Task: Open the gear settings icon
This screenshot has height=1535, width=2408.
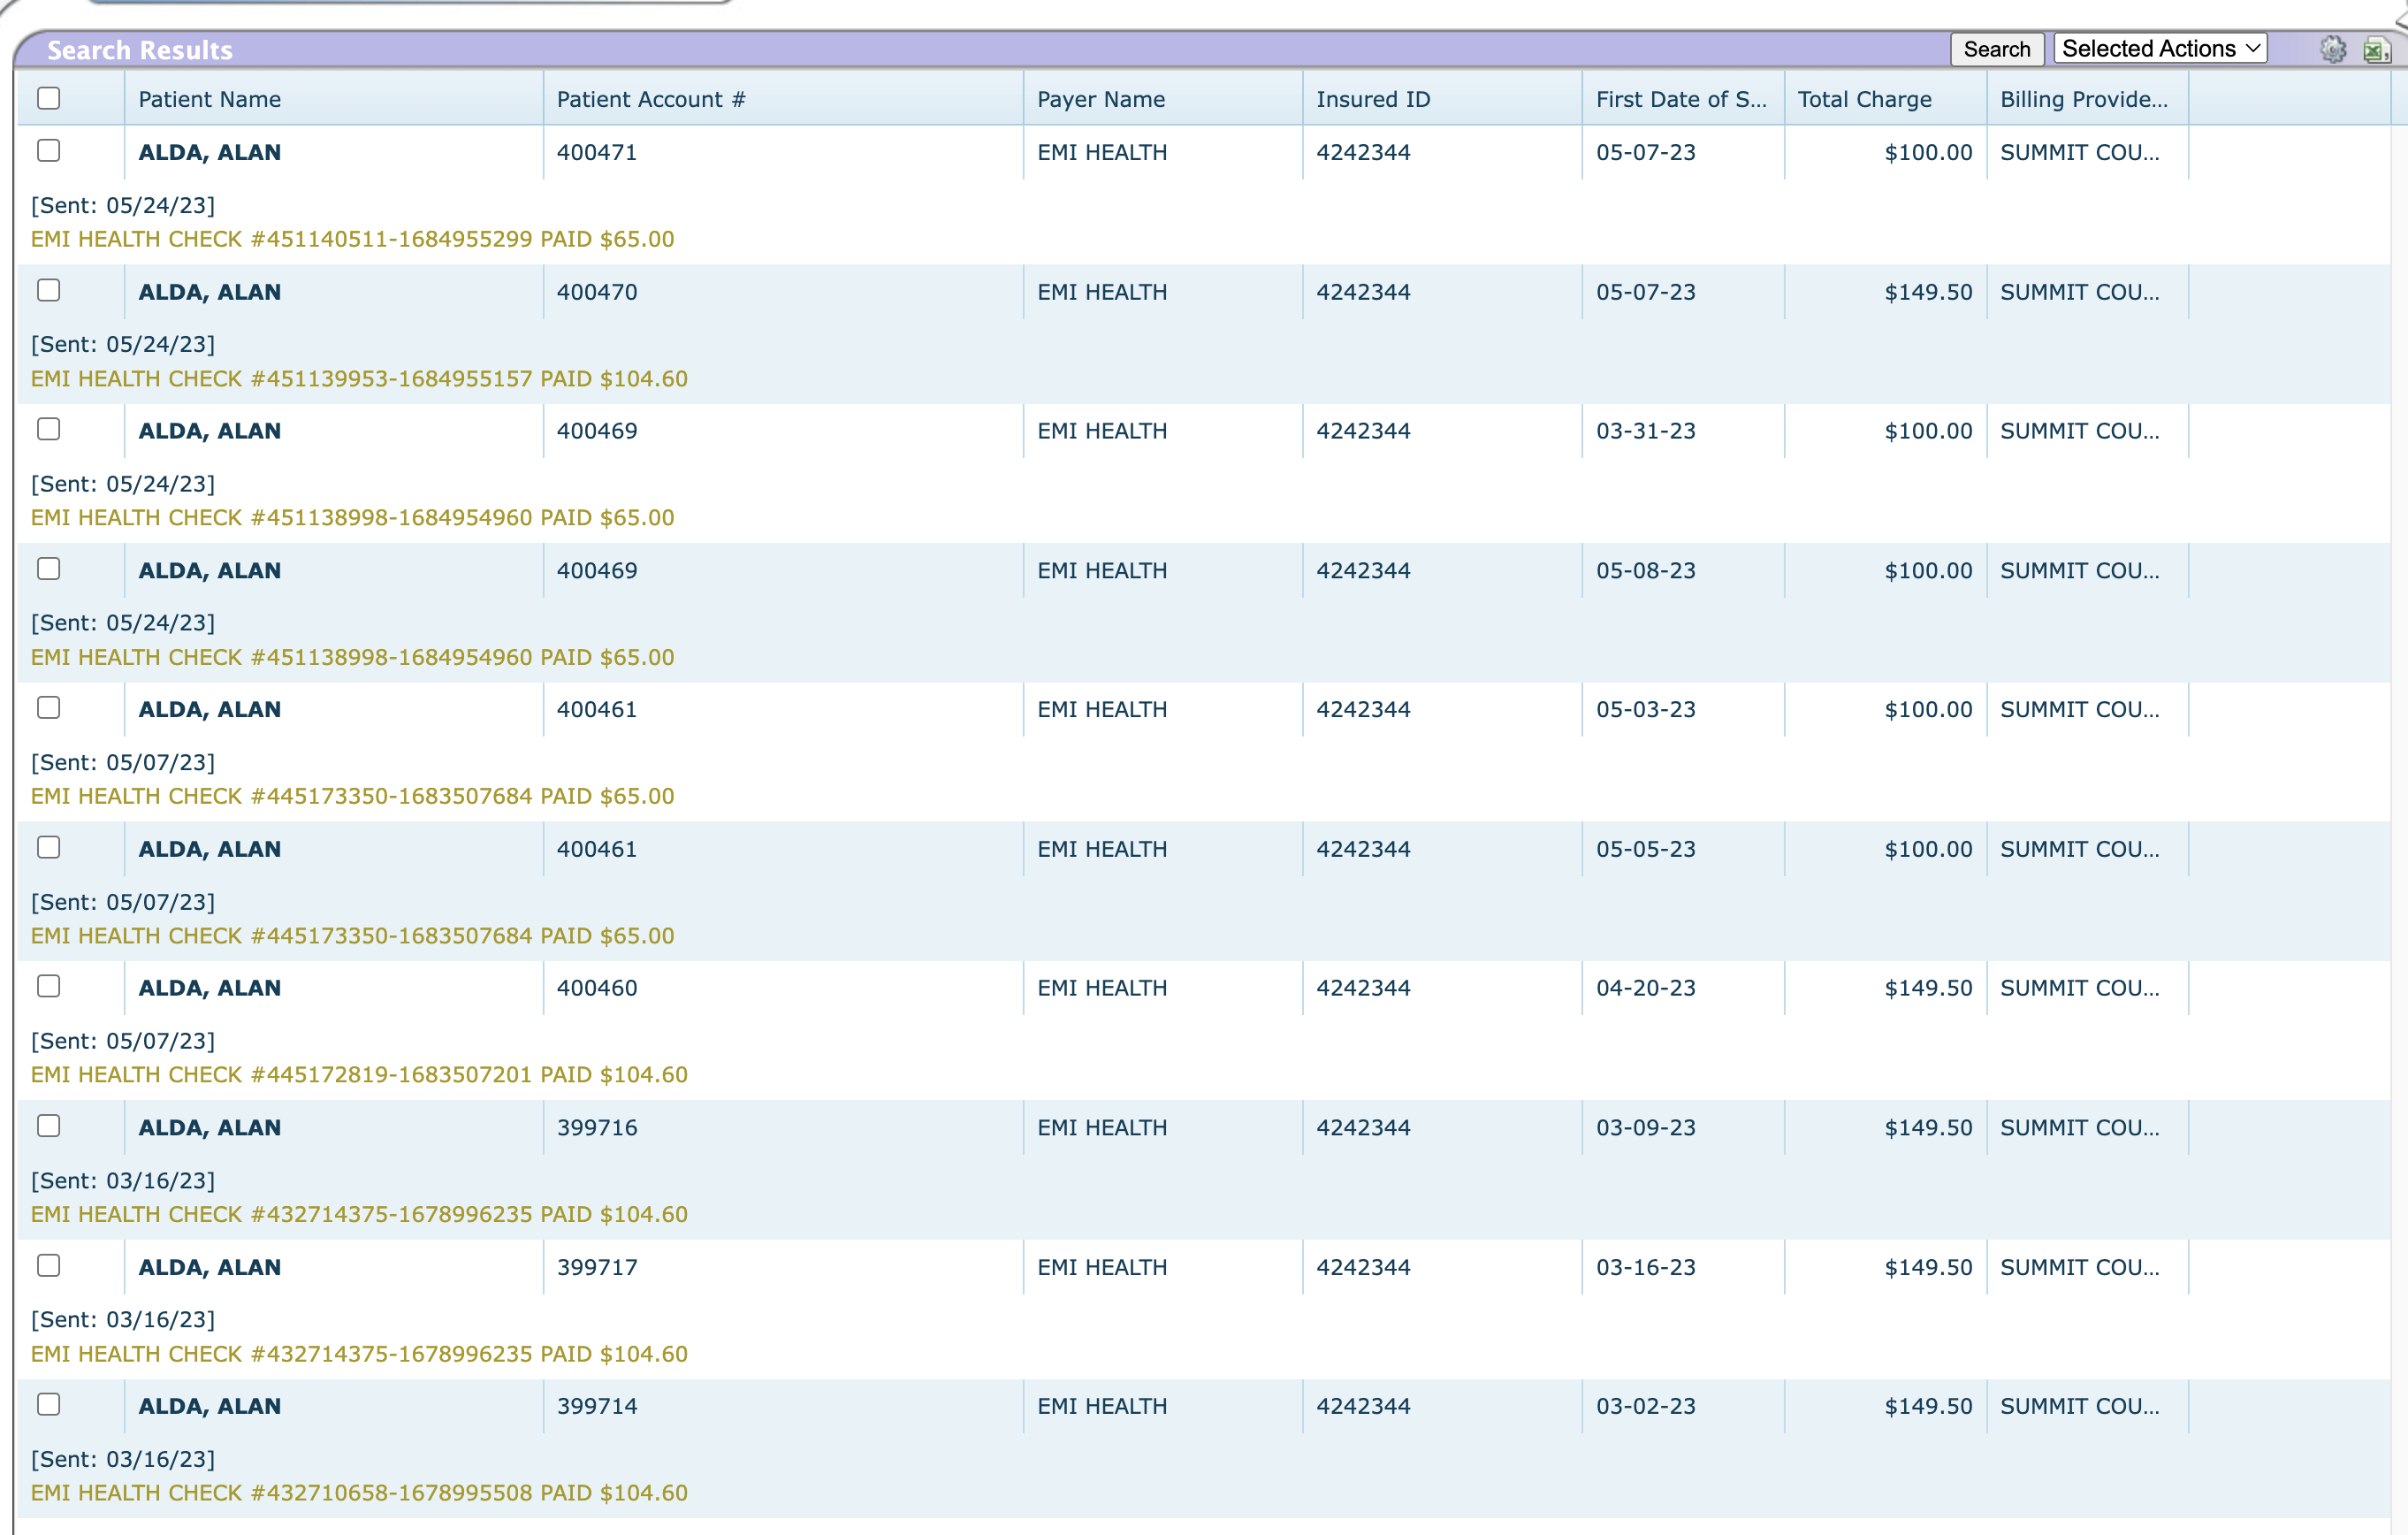Action: tap(2332, 49)
